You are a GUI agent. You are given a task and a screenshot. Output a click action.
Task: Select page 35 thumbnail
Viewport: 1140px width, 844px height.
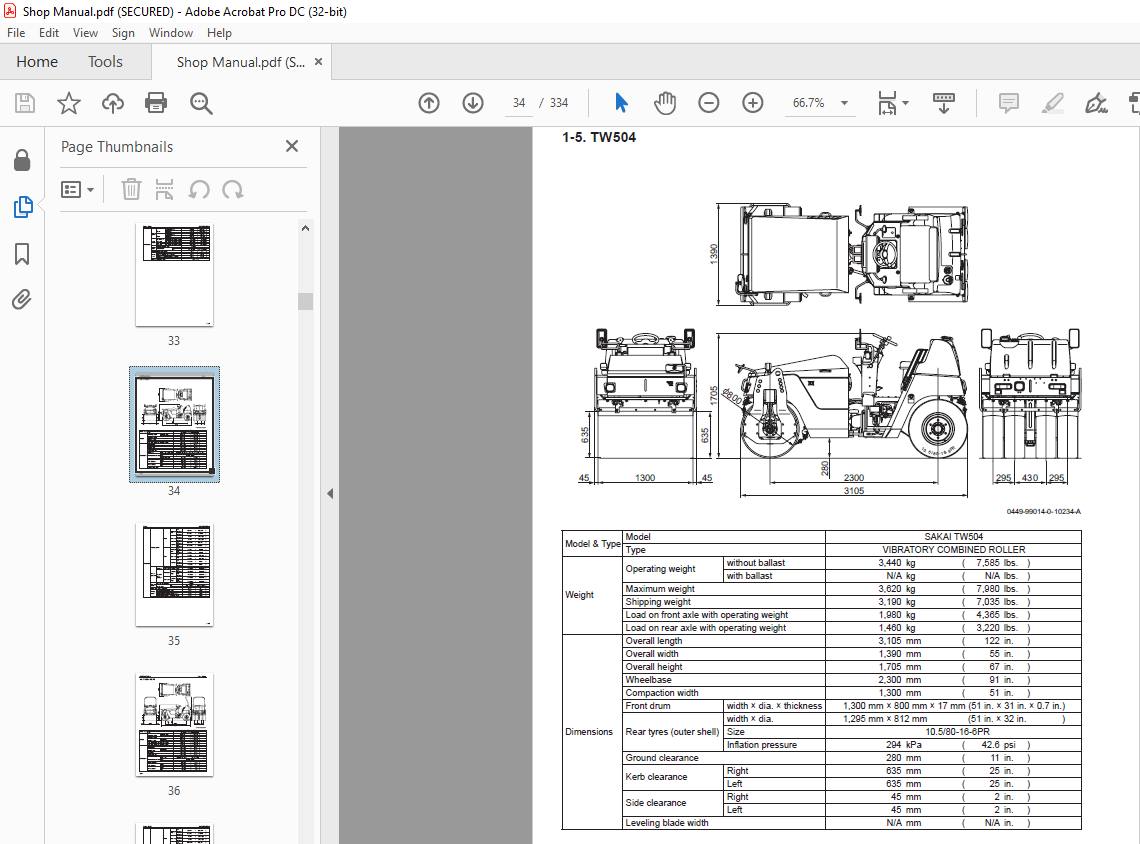point(174,574)
